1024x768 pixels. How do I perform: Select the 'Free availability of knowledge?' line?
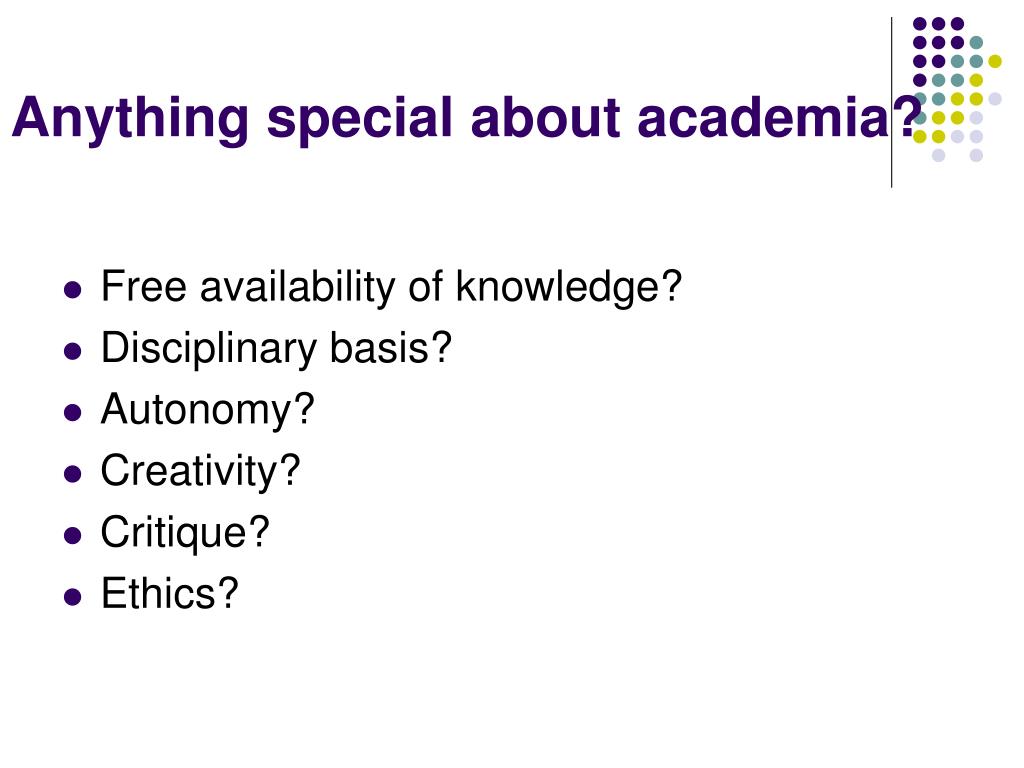coord(391,287)
